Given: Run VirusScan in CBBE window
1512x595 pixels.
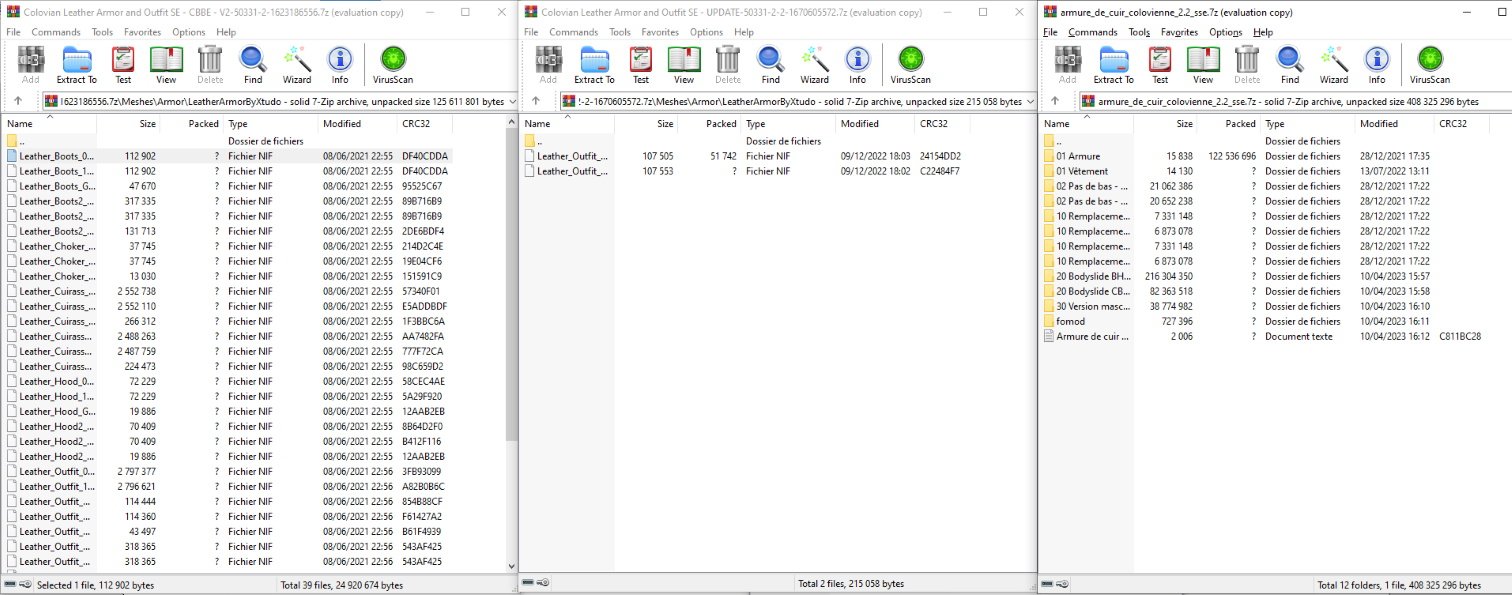Looking at the screenshot, I should (393, 65).
